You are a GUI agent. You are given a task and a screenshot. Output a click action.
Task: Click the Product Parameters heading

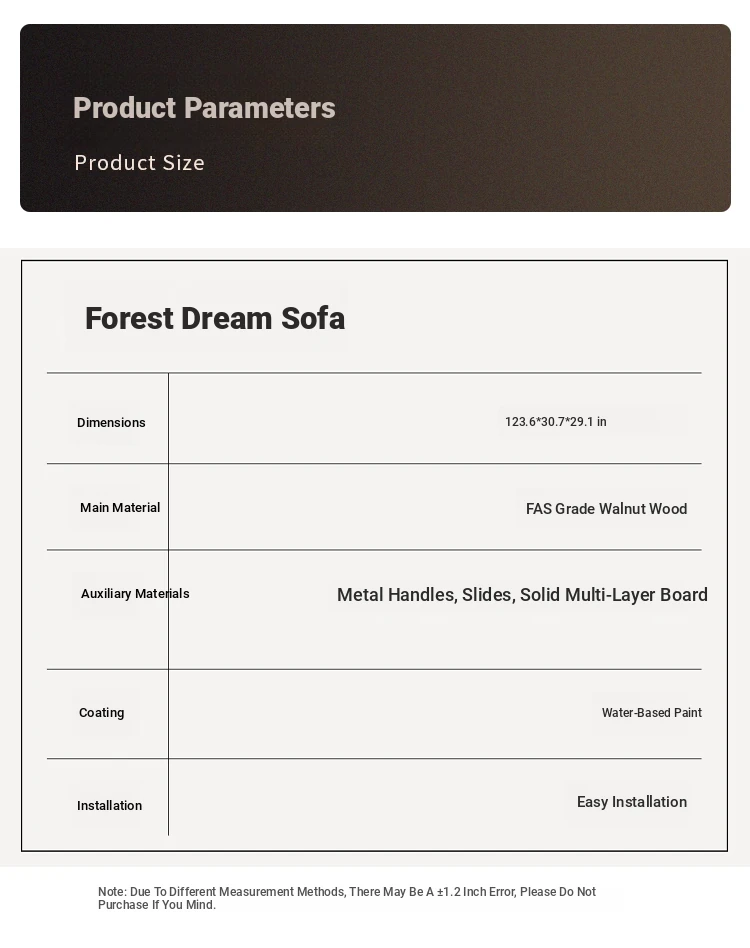[x=204, y=108]
